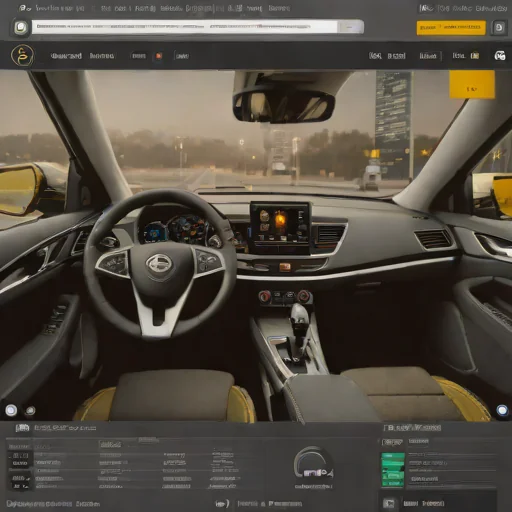Toggle the small grey circle next to bottom-left hotspot
Image resolution: width=512 pixels, height=512 pixels.
[x=30, y=410]
